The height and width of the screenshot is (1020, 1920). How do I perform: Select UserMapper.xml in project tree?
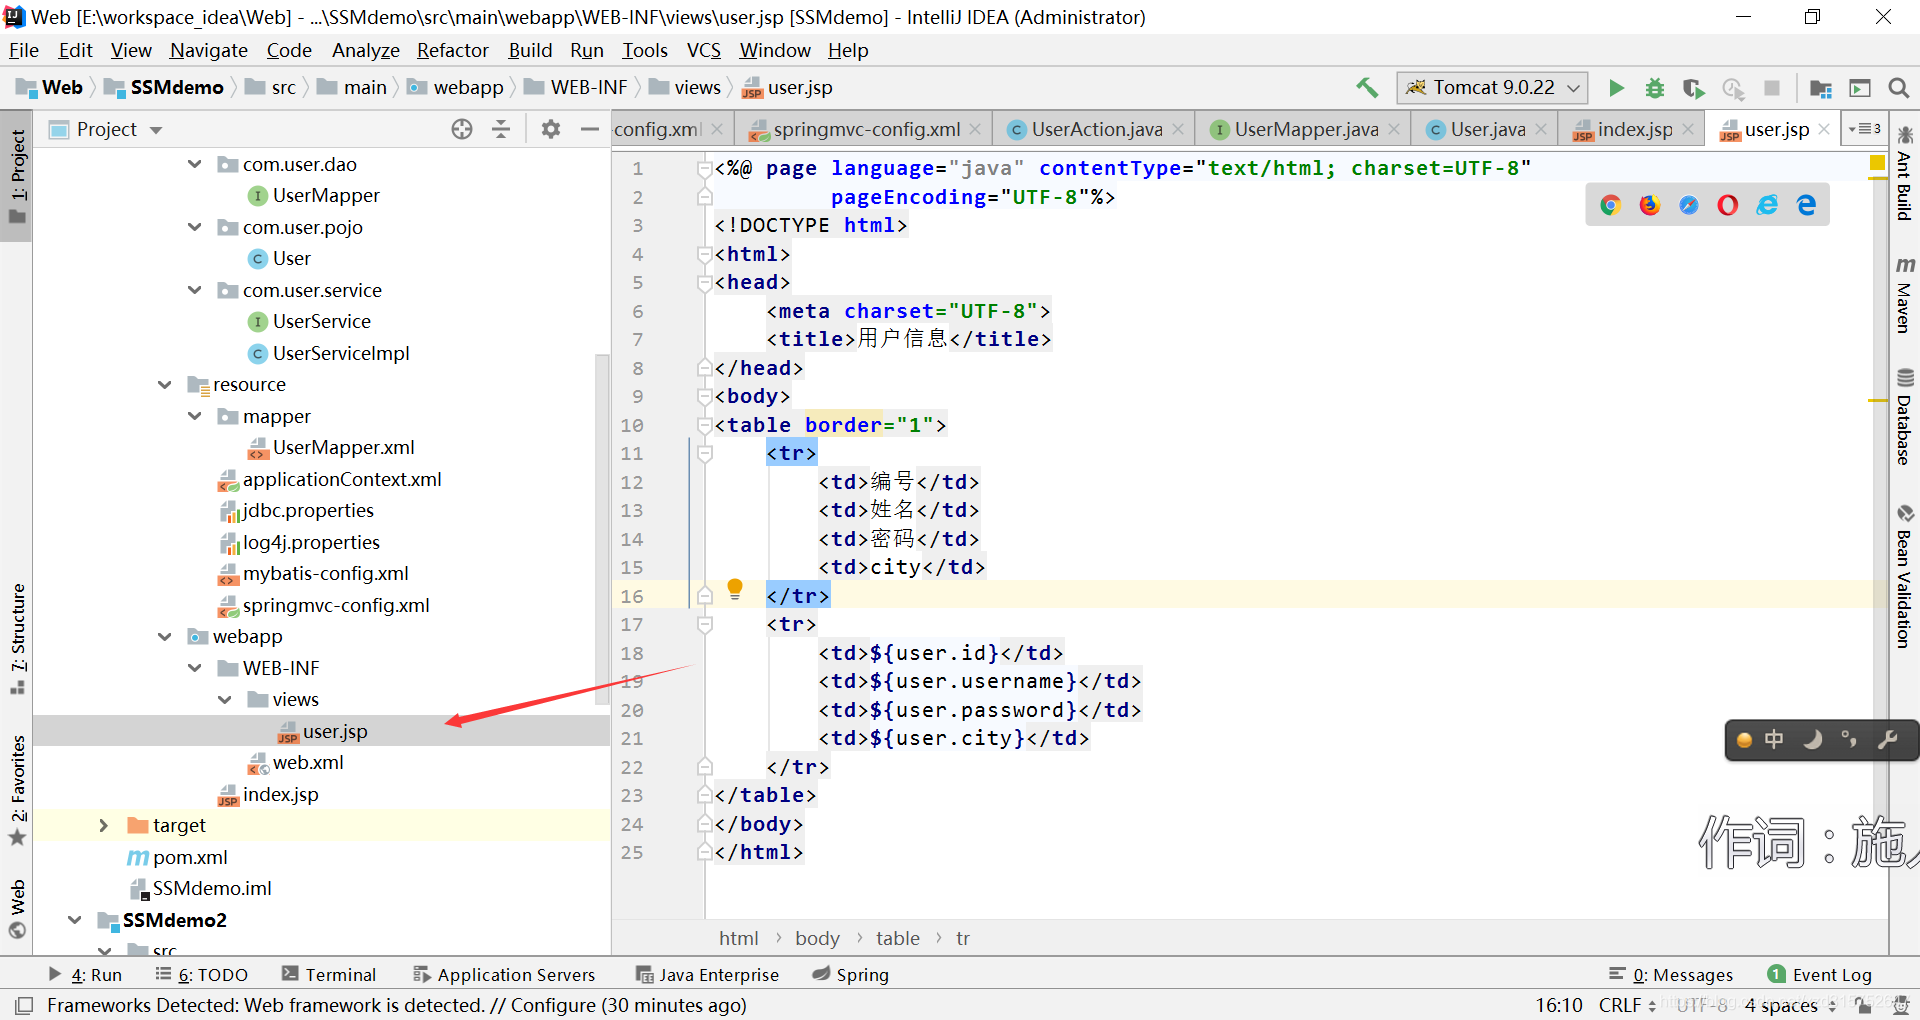tap(343, 447)
